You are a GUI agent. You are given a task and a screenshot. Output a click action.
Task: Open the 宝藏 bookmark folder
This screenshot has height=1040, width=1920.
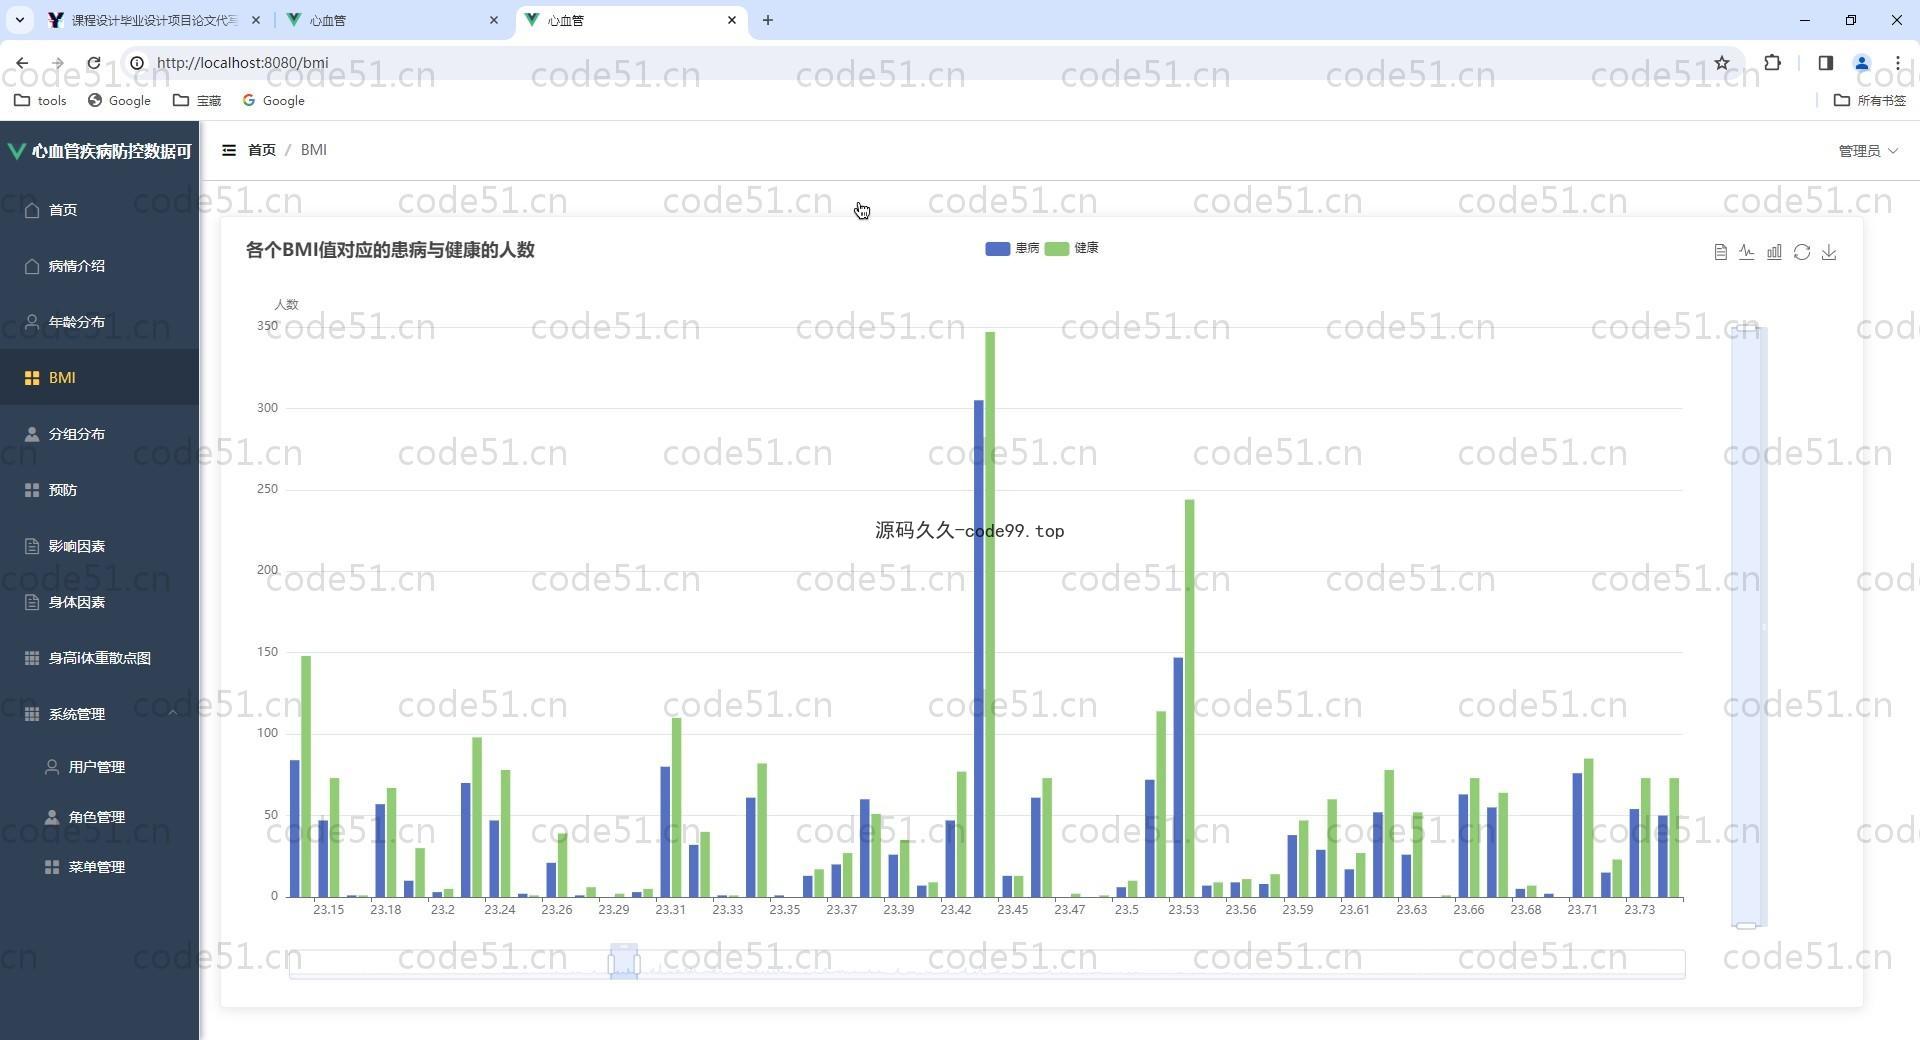point(197,100)
